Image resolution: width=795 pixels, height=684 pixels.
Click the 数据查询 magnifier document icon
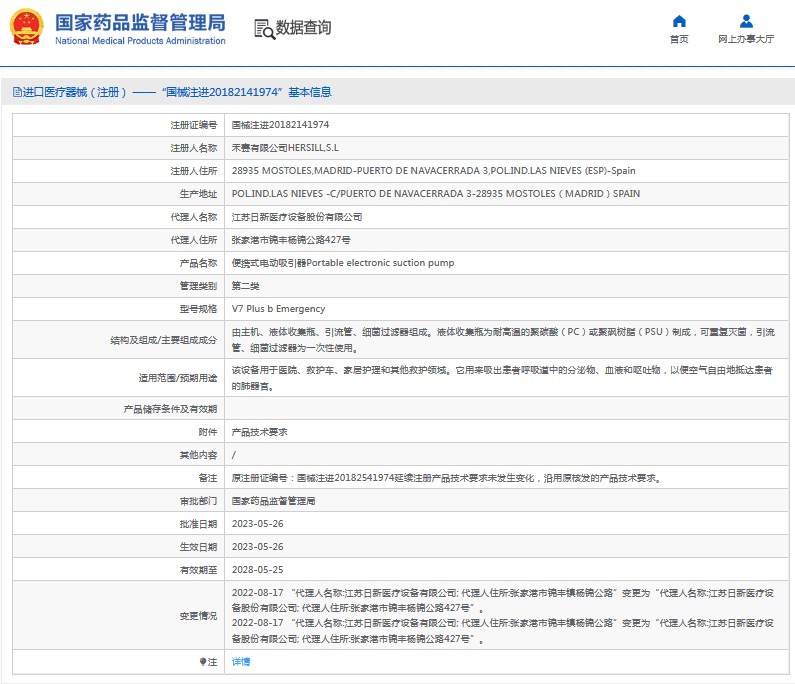[x=264, y=28]
